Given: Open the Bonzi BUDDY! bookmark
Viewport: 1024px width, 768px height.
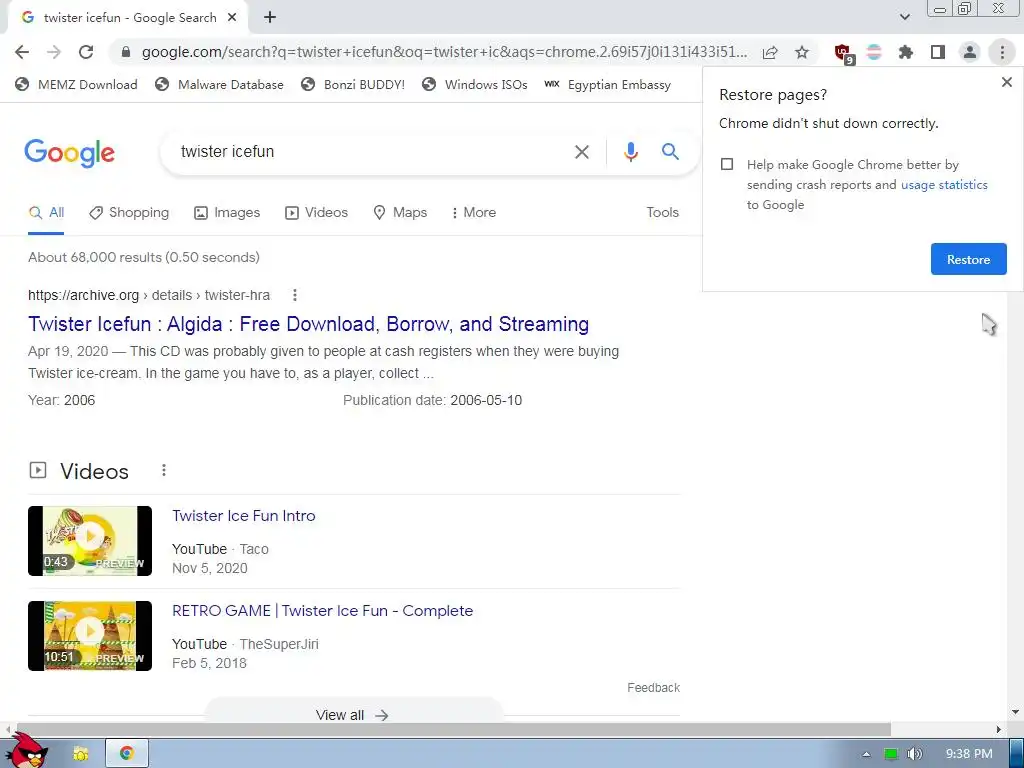Looking at the screenshot, I should coord(353,85).
